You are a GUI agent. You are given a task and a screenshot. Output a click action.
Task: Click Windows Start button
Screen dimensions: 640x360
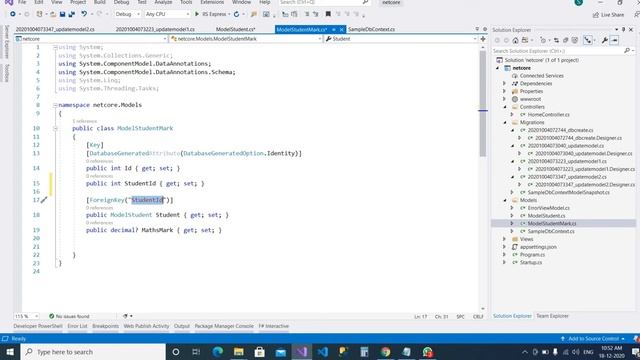(10, 352)
